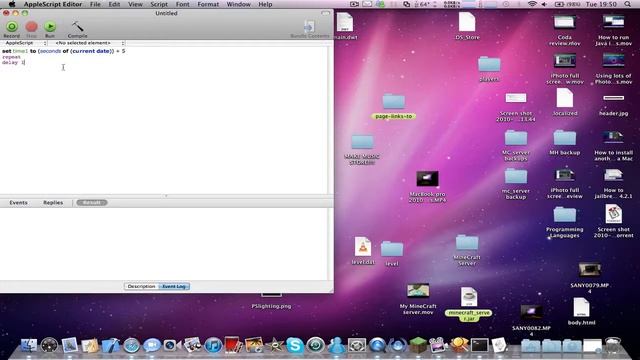Select My MineCraft server.mov file
640x360 pixels.
(418, 299)
